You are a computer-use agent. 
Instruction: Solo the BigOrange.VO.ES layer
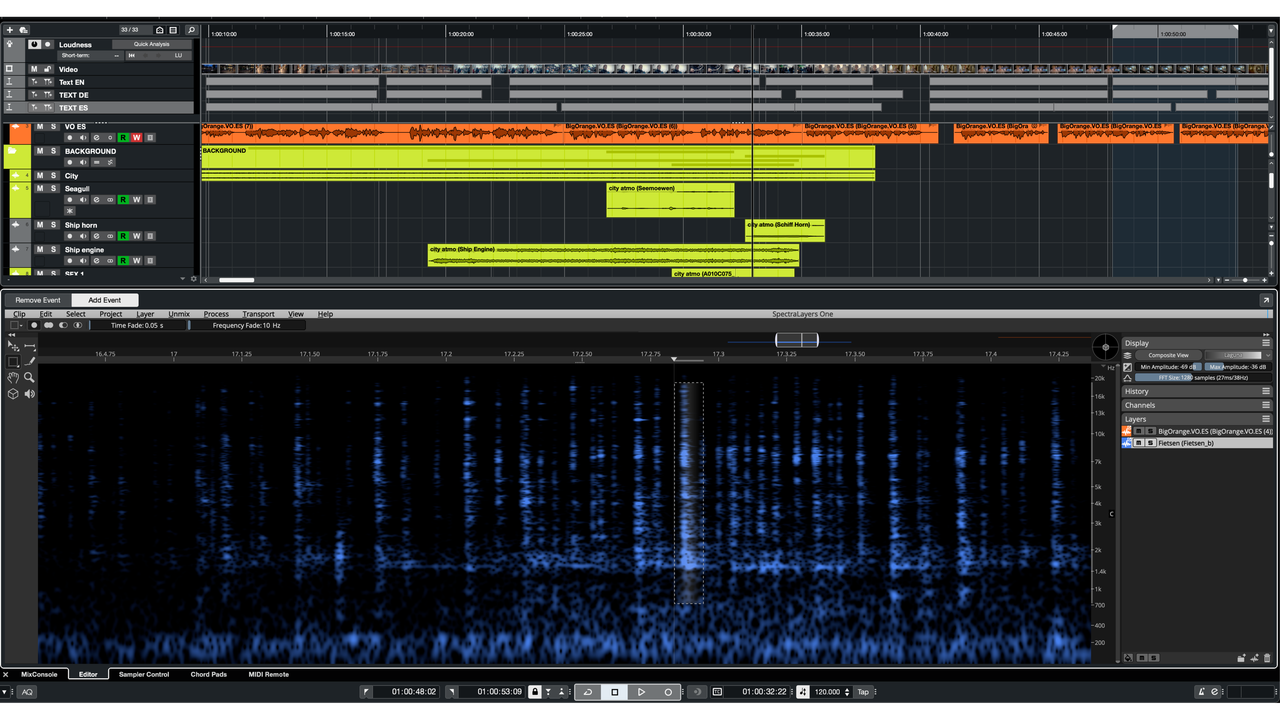pyautogui.click(x=1150, y=430)
